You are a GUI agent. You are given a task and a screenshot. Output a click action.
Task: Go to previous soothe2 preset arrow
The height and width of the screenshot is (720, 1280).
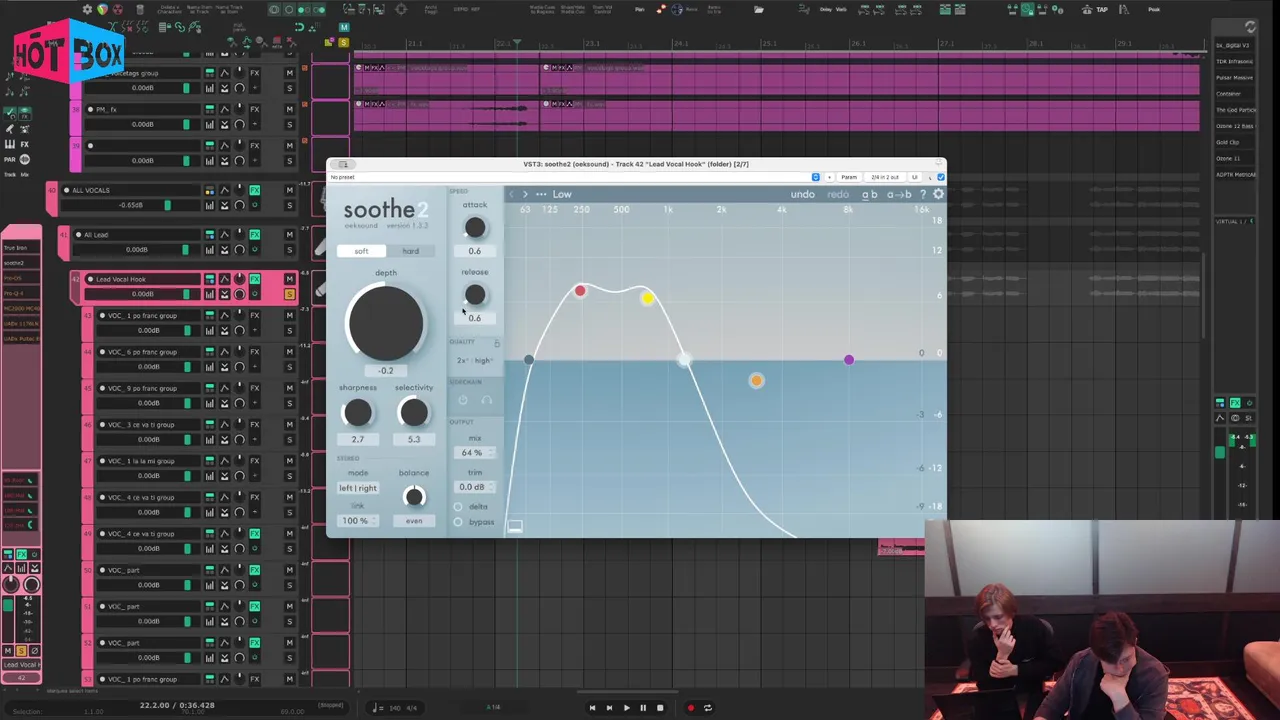(x=511, y=194)
